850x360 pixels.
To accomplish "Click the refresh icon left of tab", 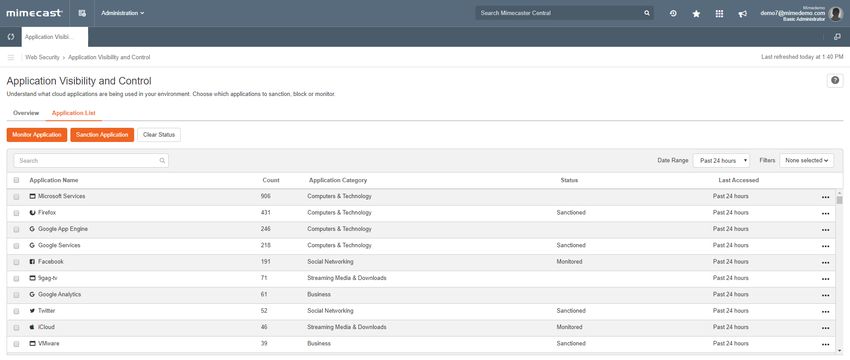I will pyautogui.click(x=11, y=37).
